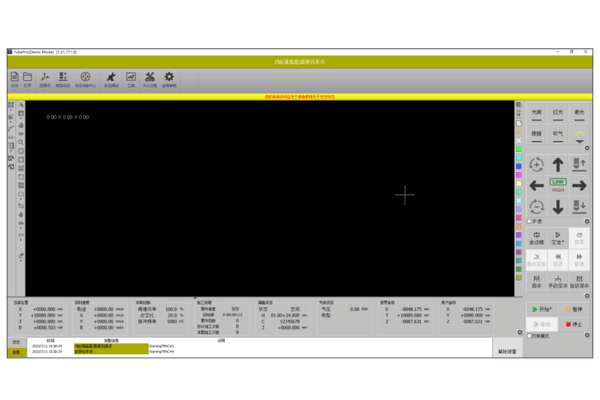Select the bright green layer color swatch
Viewport: 600px width, 400px height.
pos(519,149)
